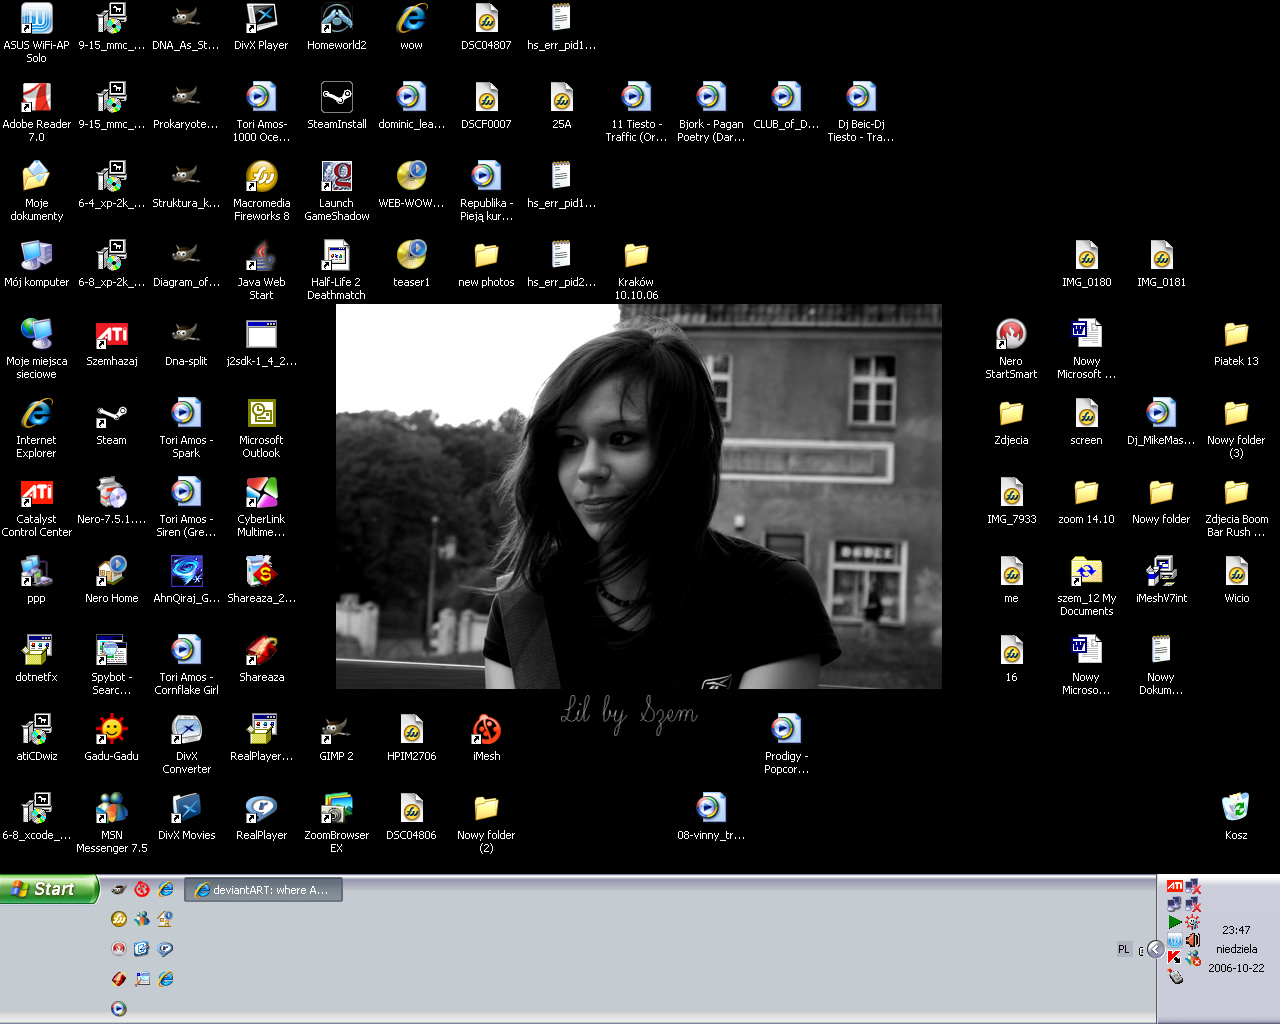Viewport: 1280px width, 1024px height.
Task: Launch DivX Converter shortcut
Action: (x=186, y=743)
